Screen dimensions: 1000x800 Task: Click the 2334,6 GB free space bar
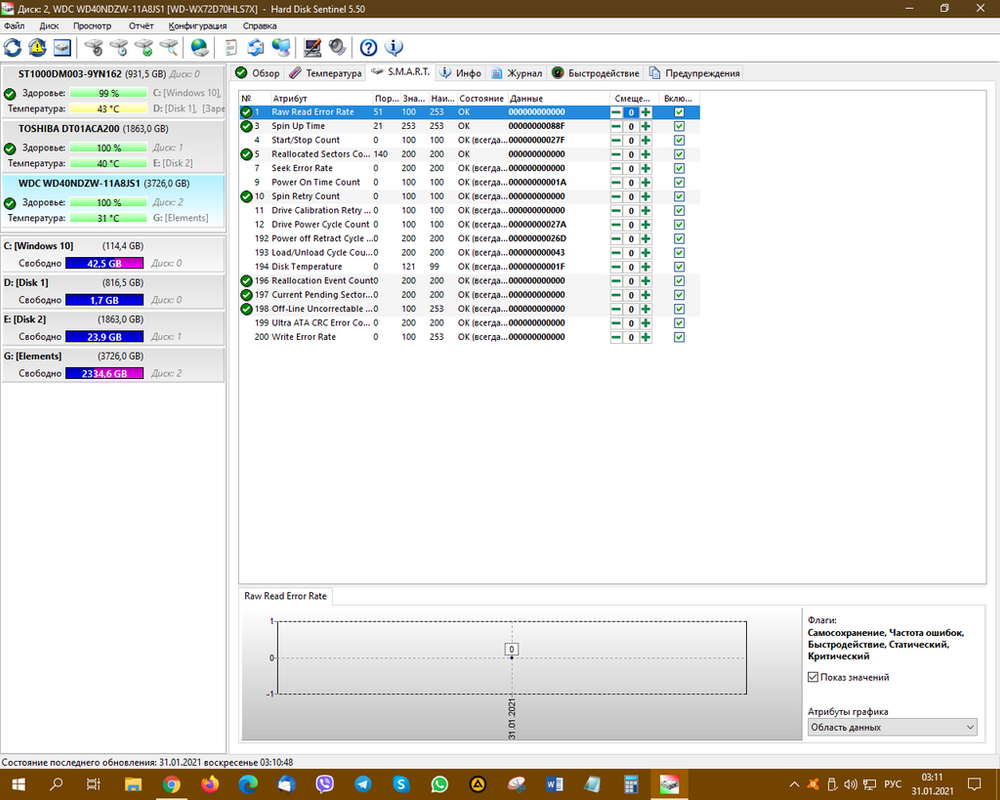[x=104, y=373]
